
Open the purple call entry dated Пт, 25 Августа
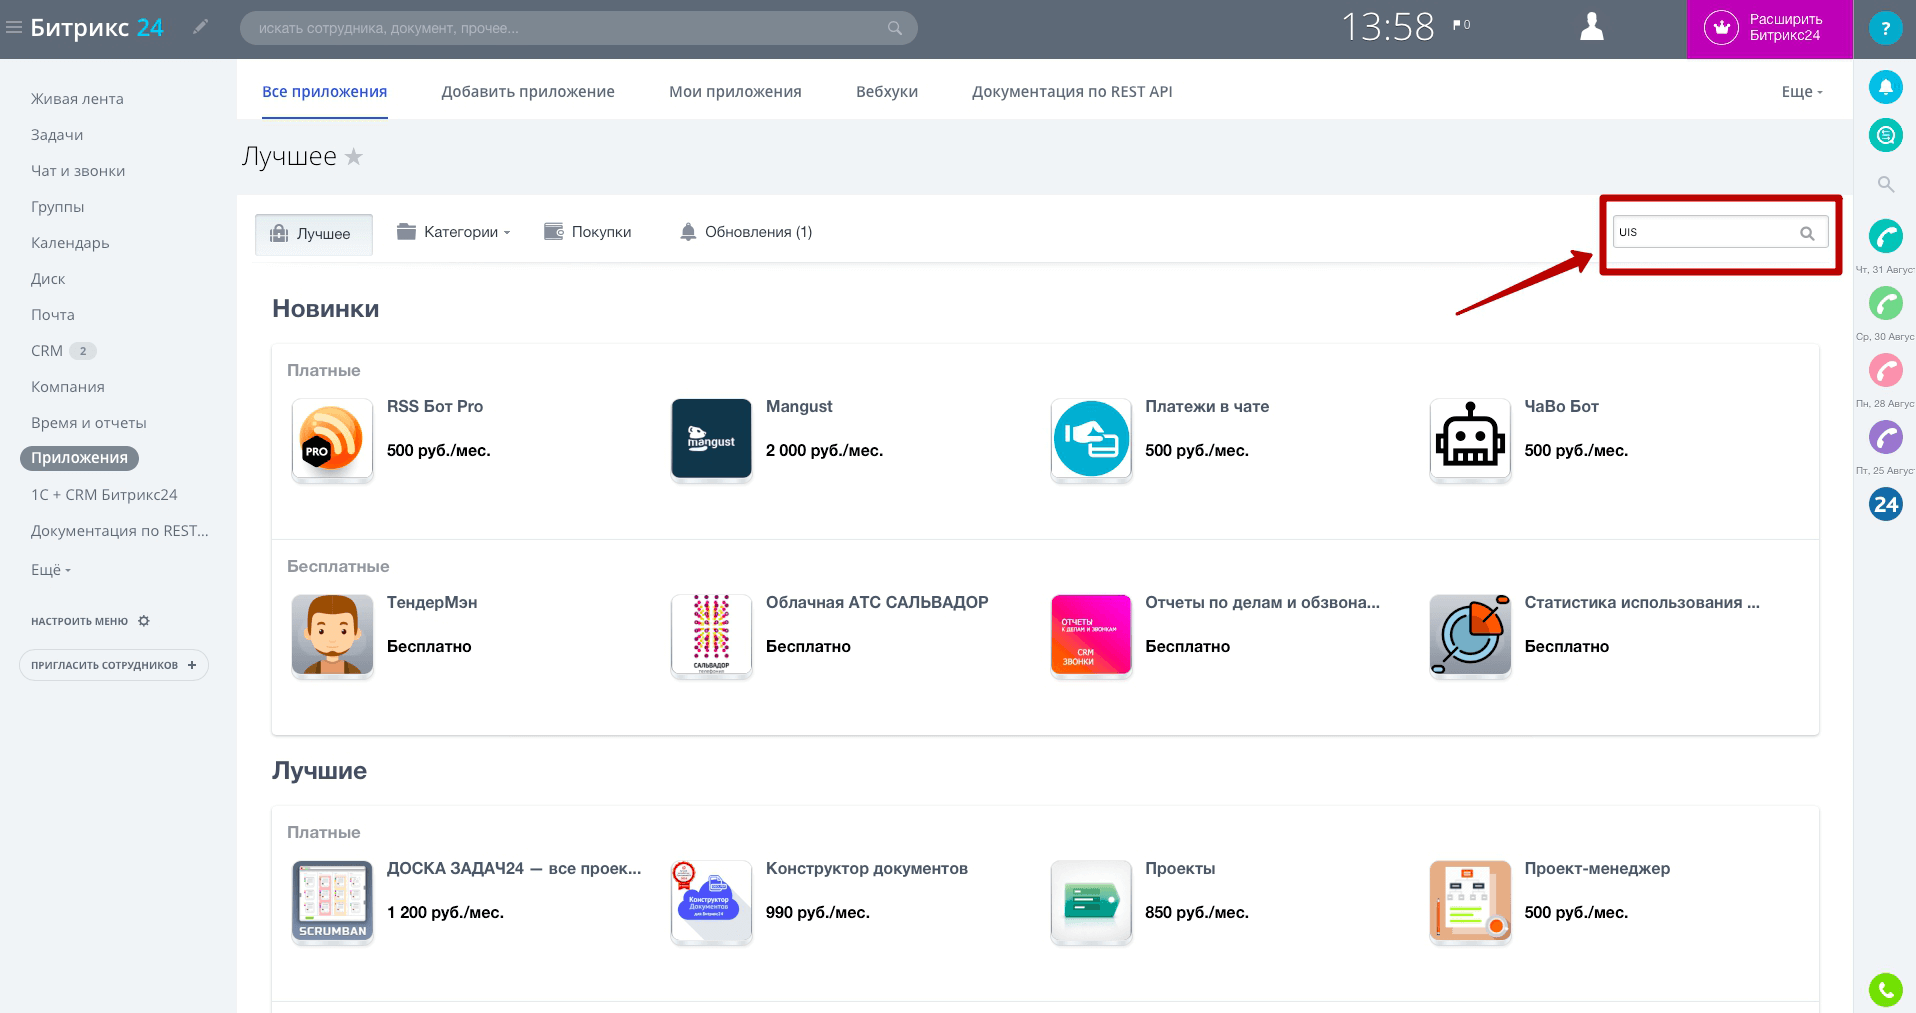1885,437
